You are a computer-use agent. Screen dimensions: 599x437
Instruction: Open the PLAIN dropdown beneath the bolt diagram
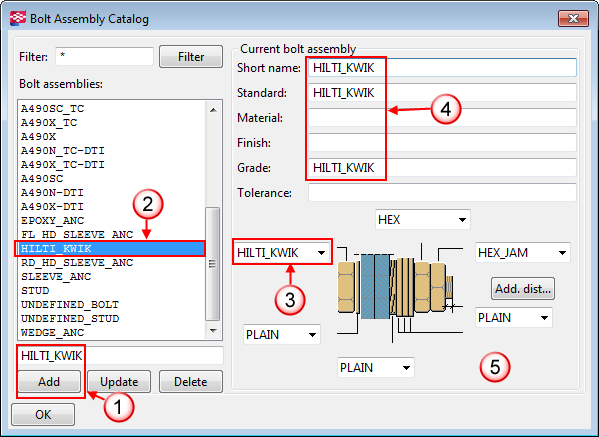376,367
